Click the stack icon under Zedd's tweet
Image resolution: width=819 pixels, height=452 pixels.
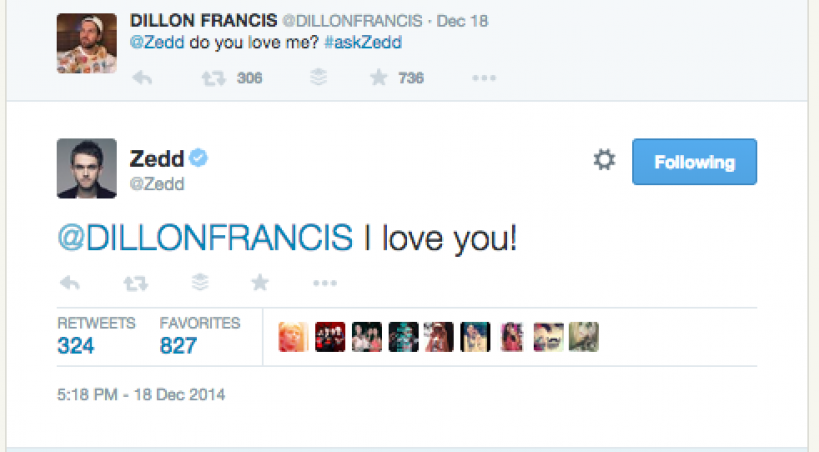pos(200,284)
